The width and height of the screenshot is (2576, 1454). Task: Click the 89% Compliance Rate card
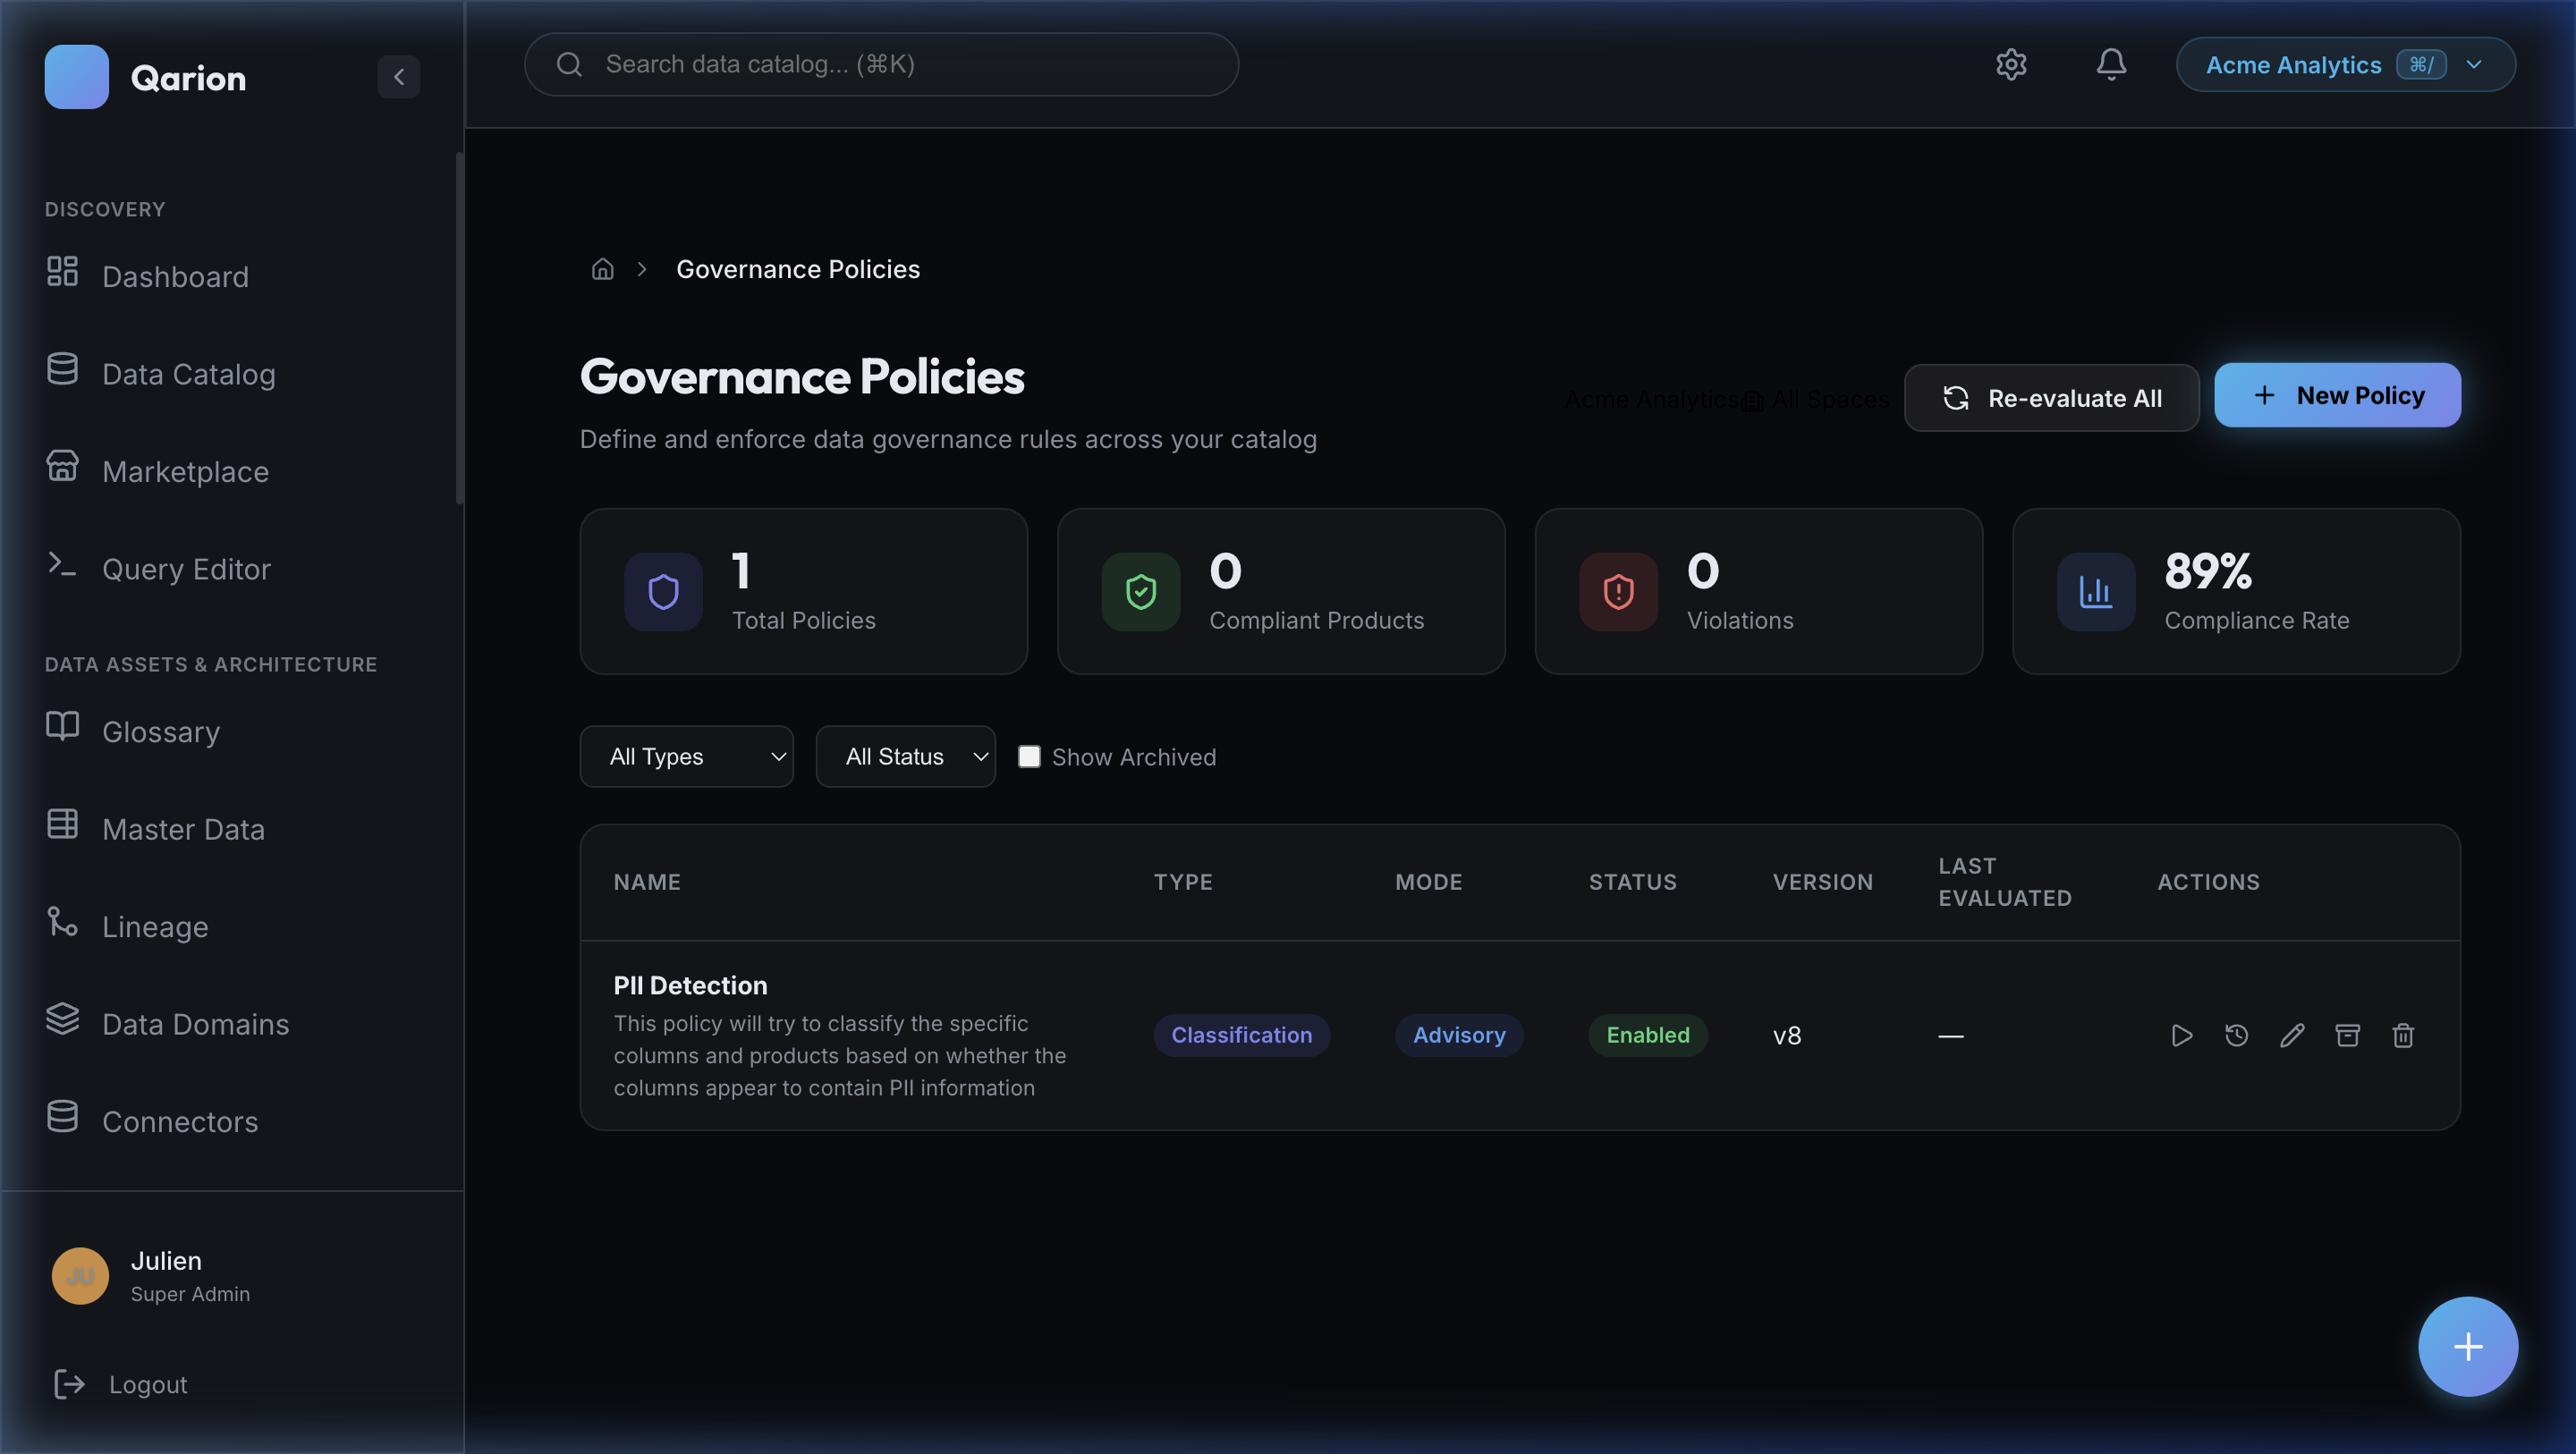click(x=2236, y=591)
